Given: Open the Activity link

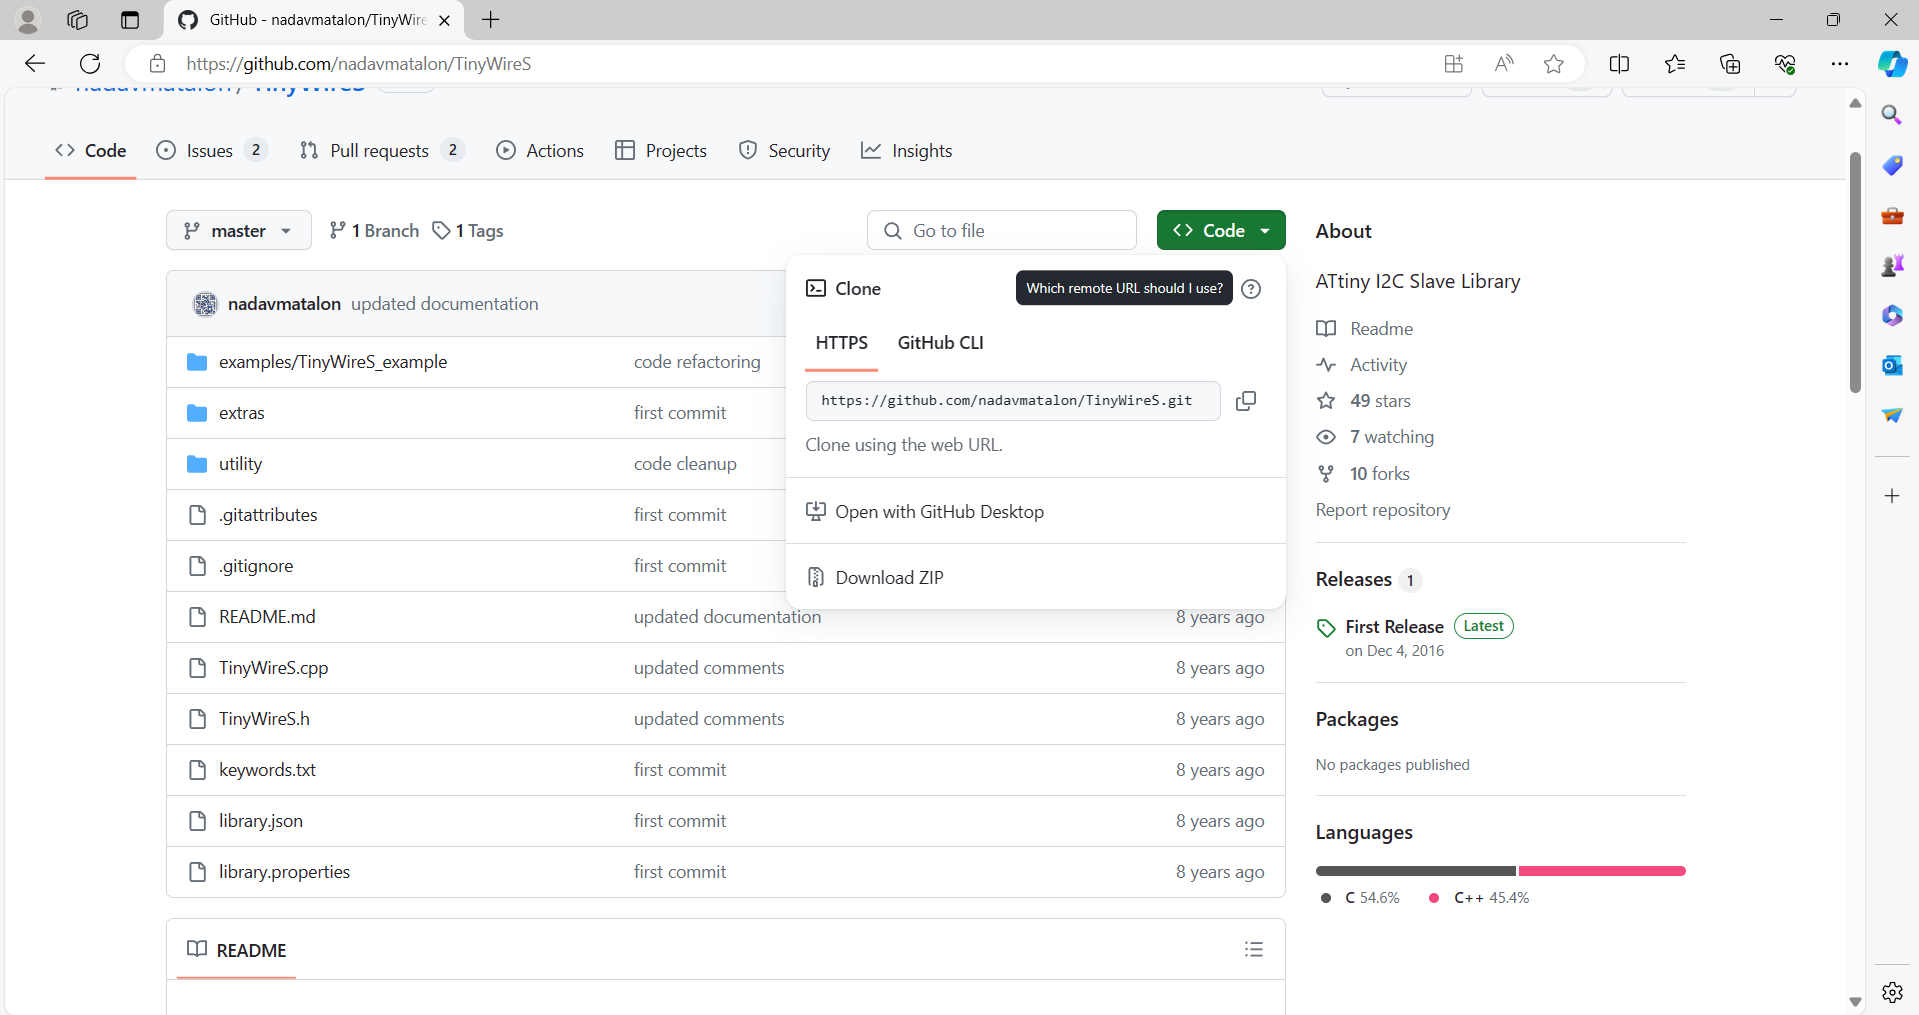Looking at the screenshot, I should click(1362, 365).
